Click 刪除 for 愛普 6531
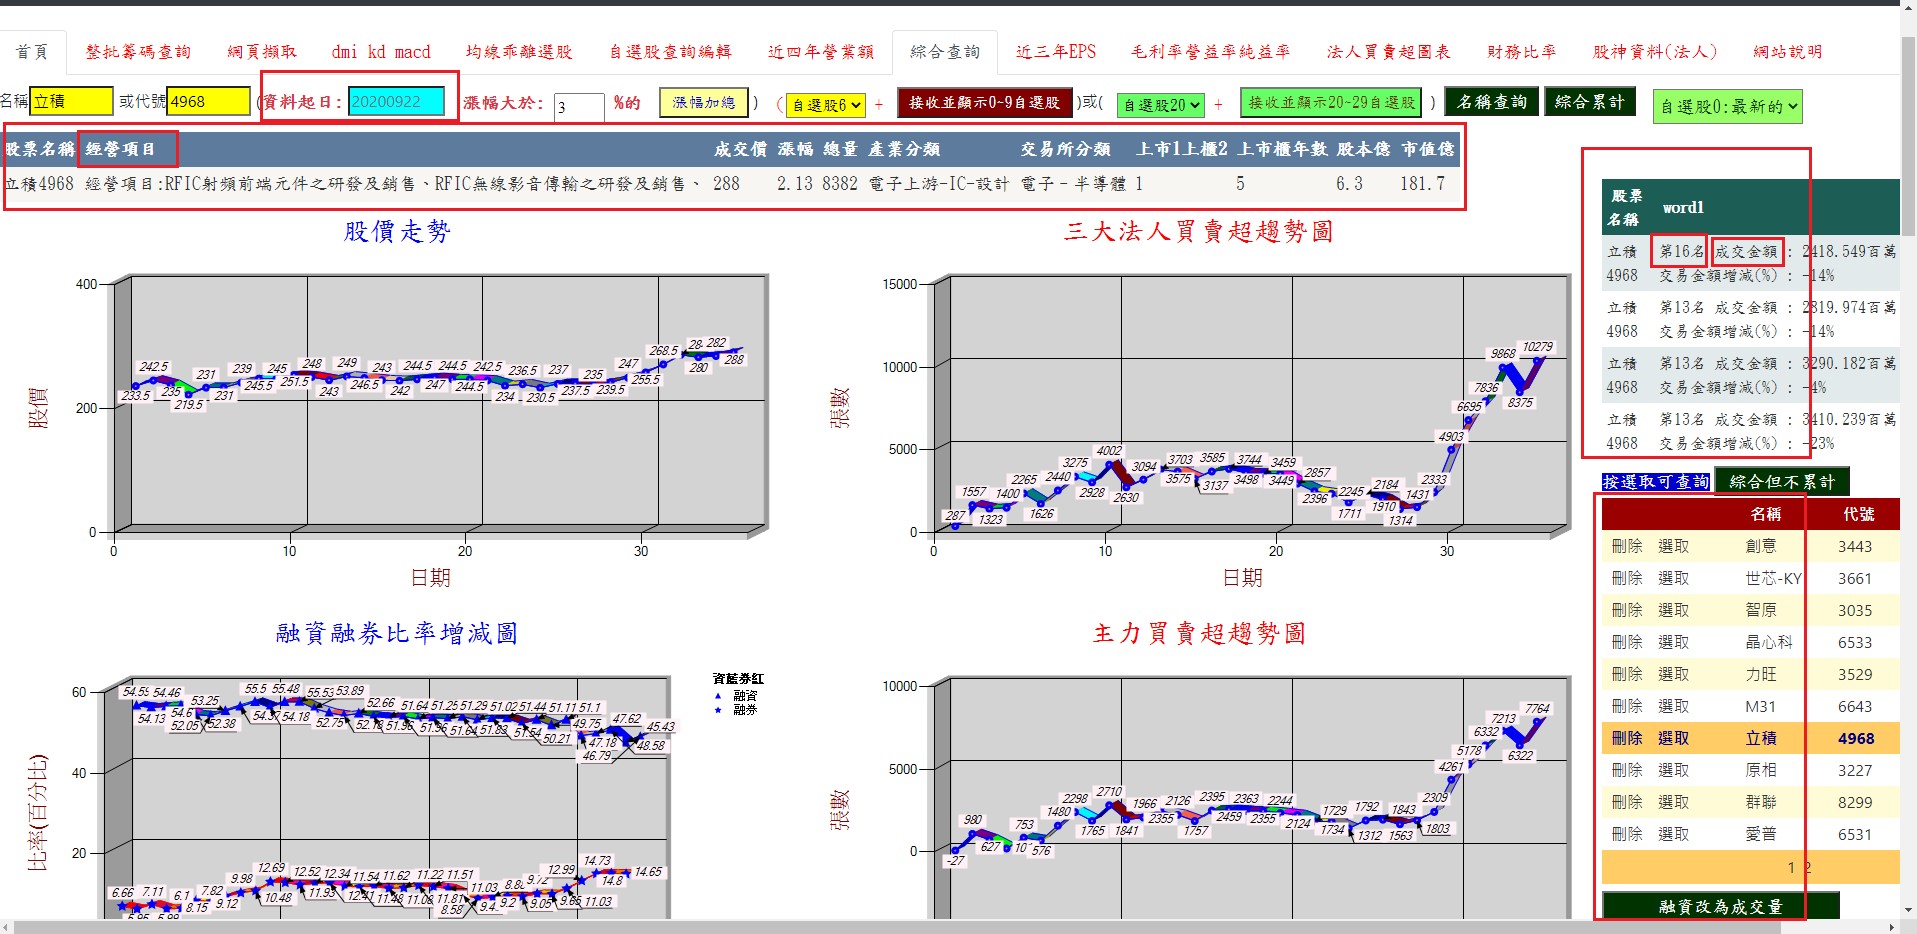Screen dimensions: 1917x934 click(x=1627, y=834)
